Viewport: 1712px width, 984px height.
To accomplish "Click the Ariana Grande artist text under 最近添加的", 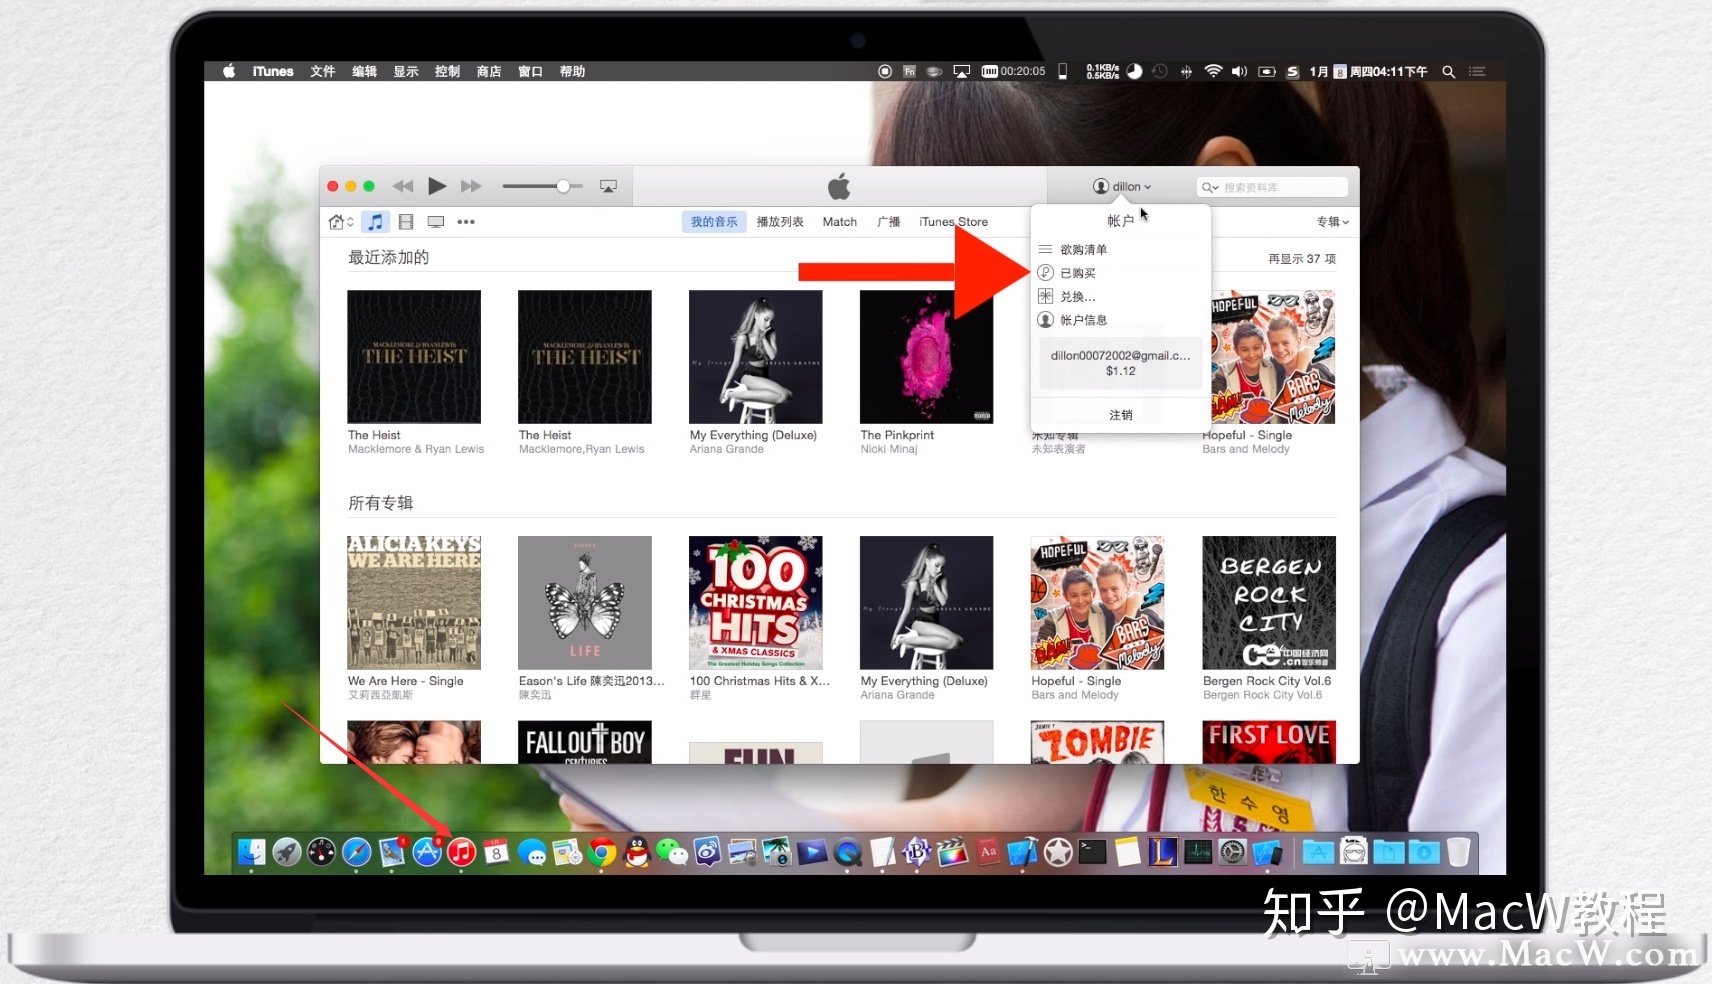I will point(726,450).
